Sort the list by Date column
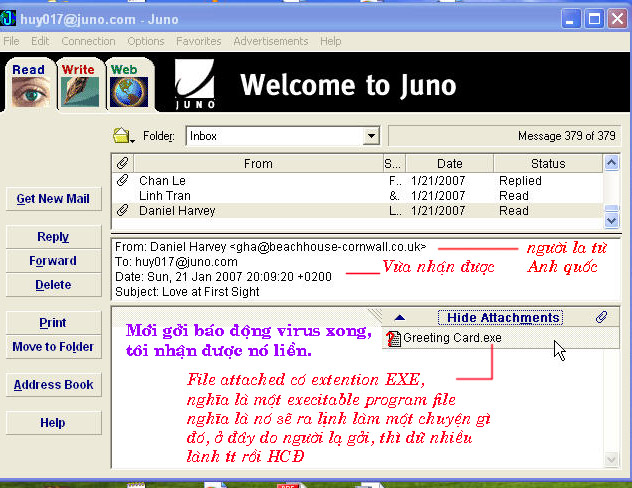Viewport: 632px width, 488px height. [x=449, y=164]
